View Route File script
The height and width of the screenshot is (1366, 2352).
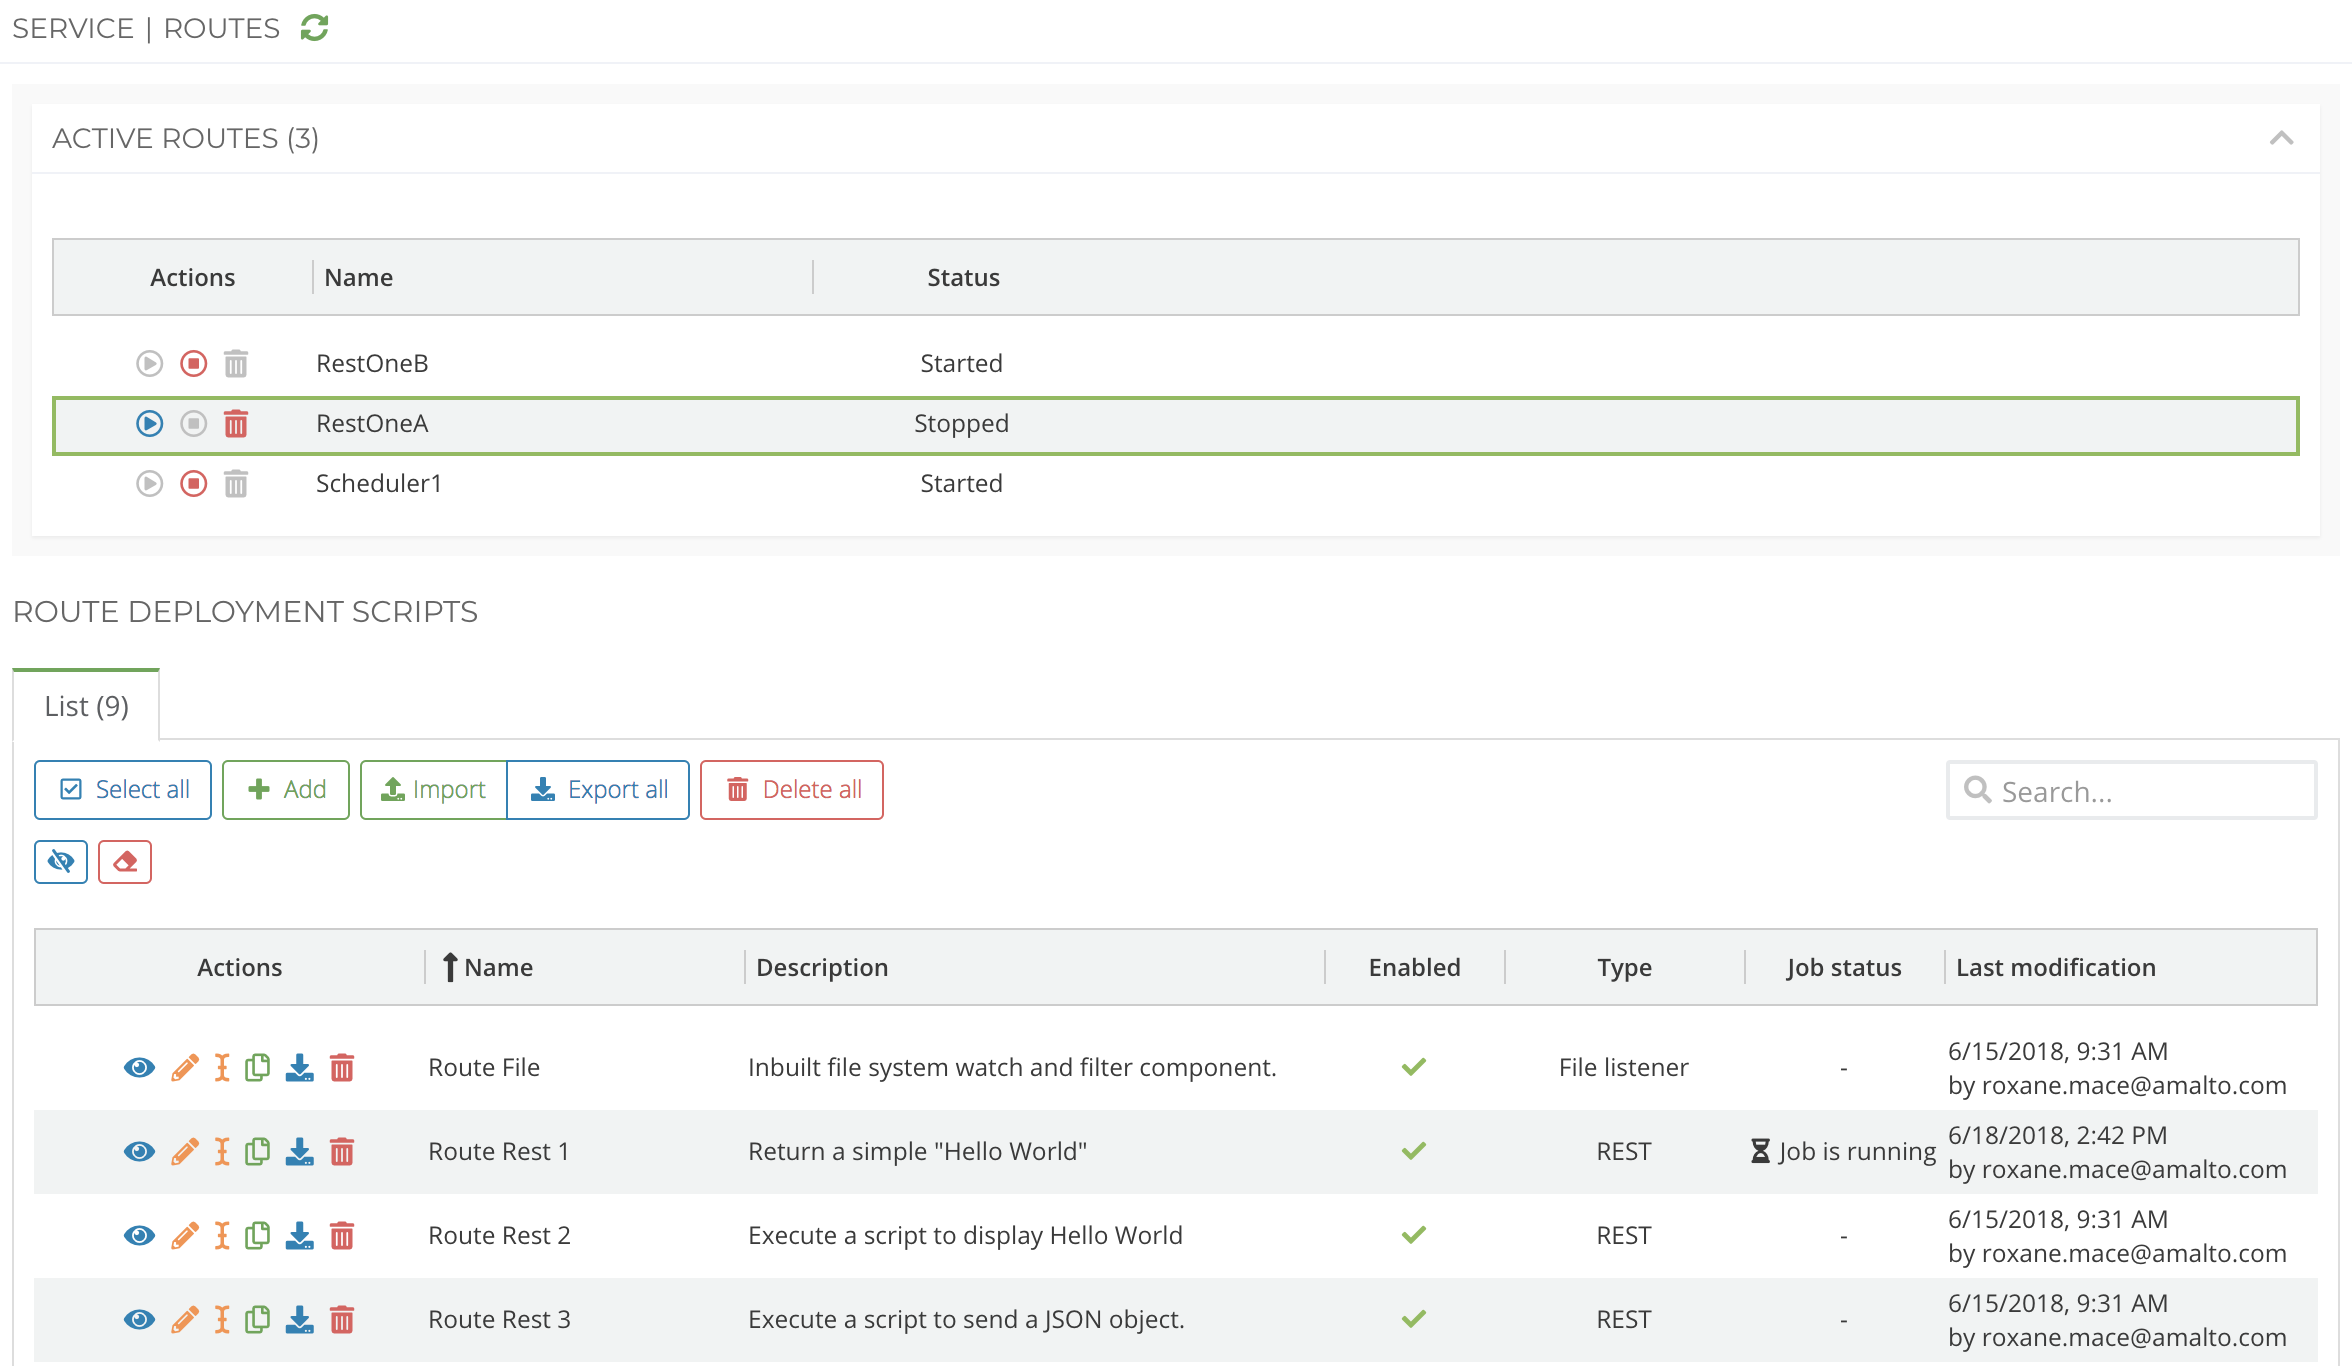pos(139,1068)
